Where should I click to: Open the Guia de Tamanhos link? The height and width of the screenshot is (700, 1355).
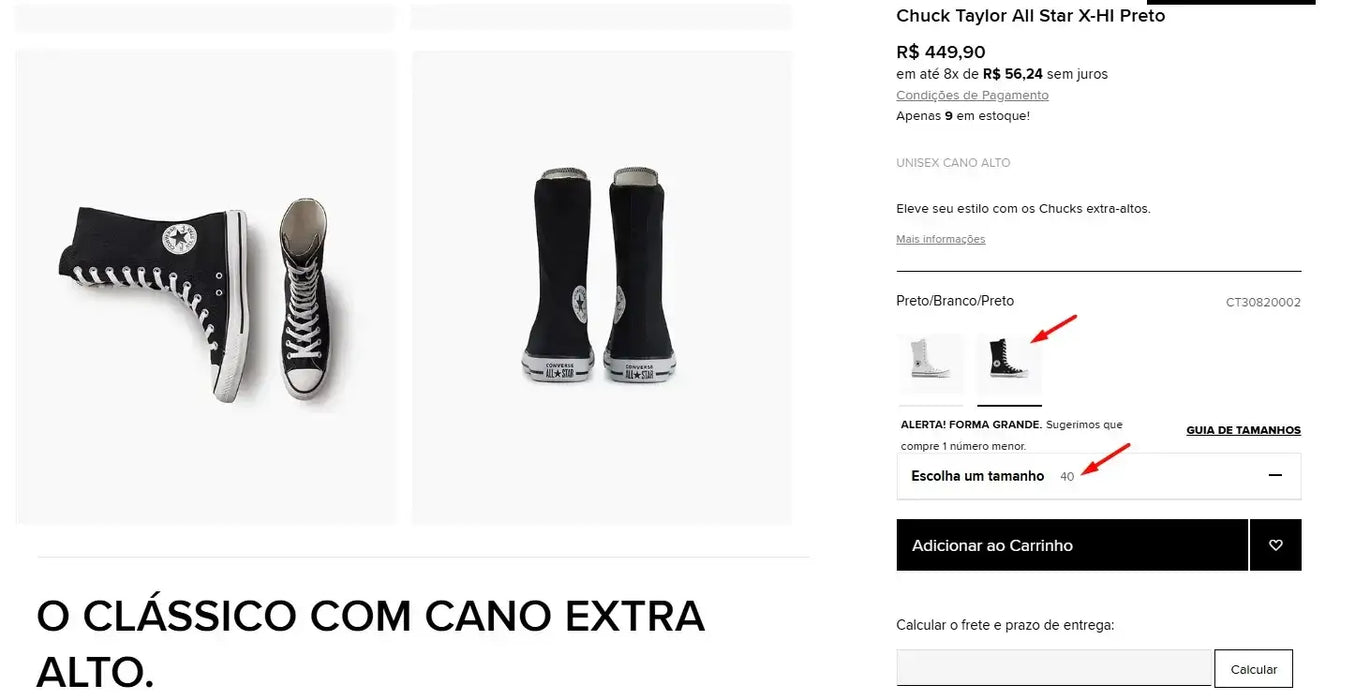click(x=1243, y=430)
